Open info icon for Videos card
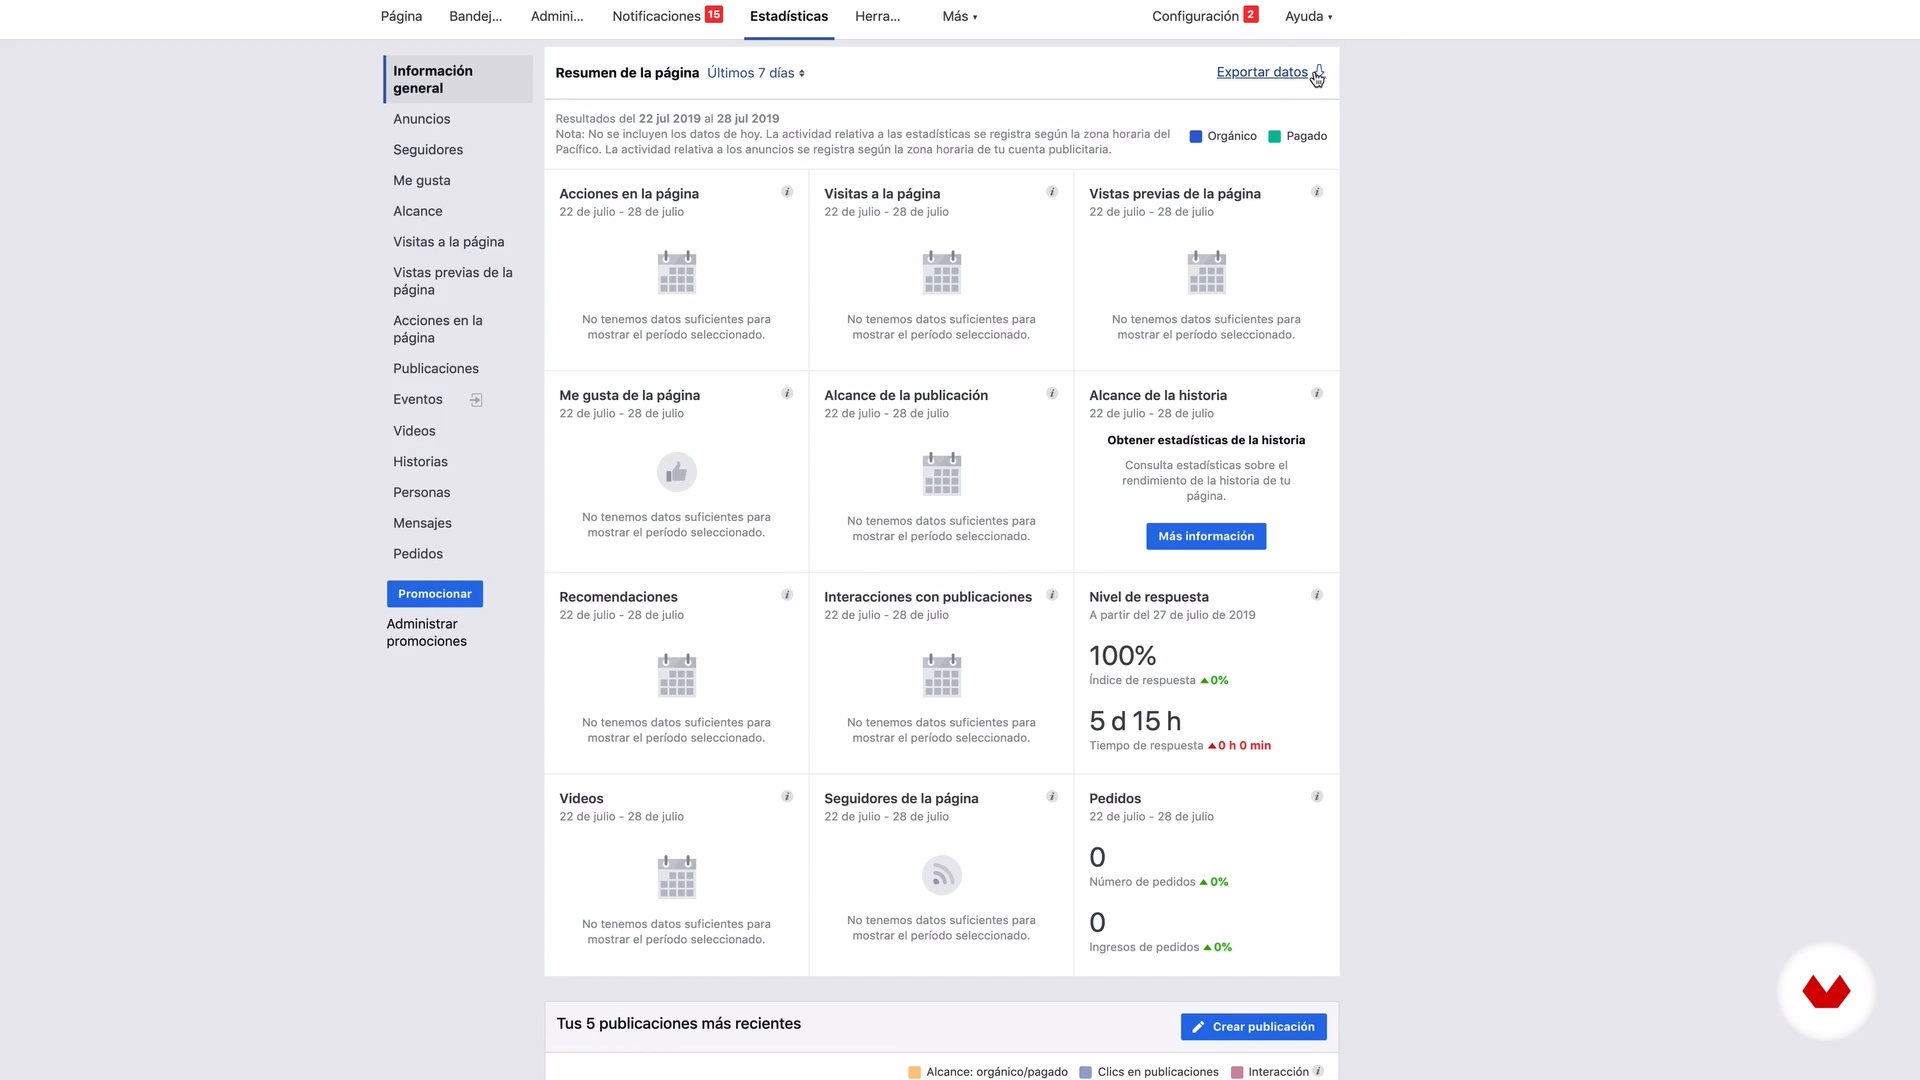This screenshot has width=1920, height=1080. 787,797
